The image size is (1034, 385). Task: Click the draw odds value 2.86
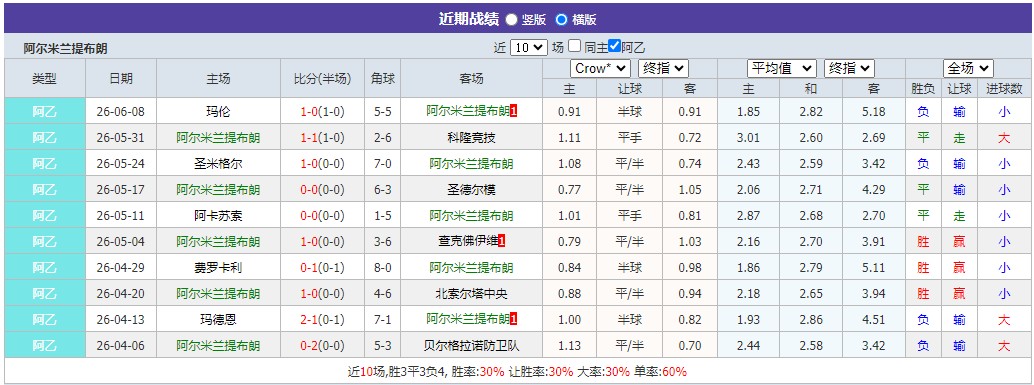(810, 320)
